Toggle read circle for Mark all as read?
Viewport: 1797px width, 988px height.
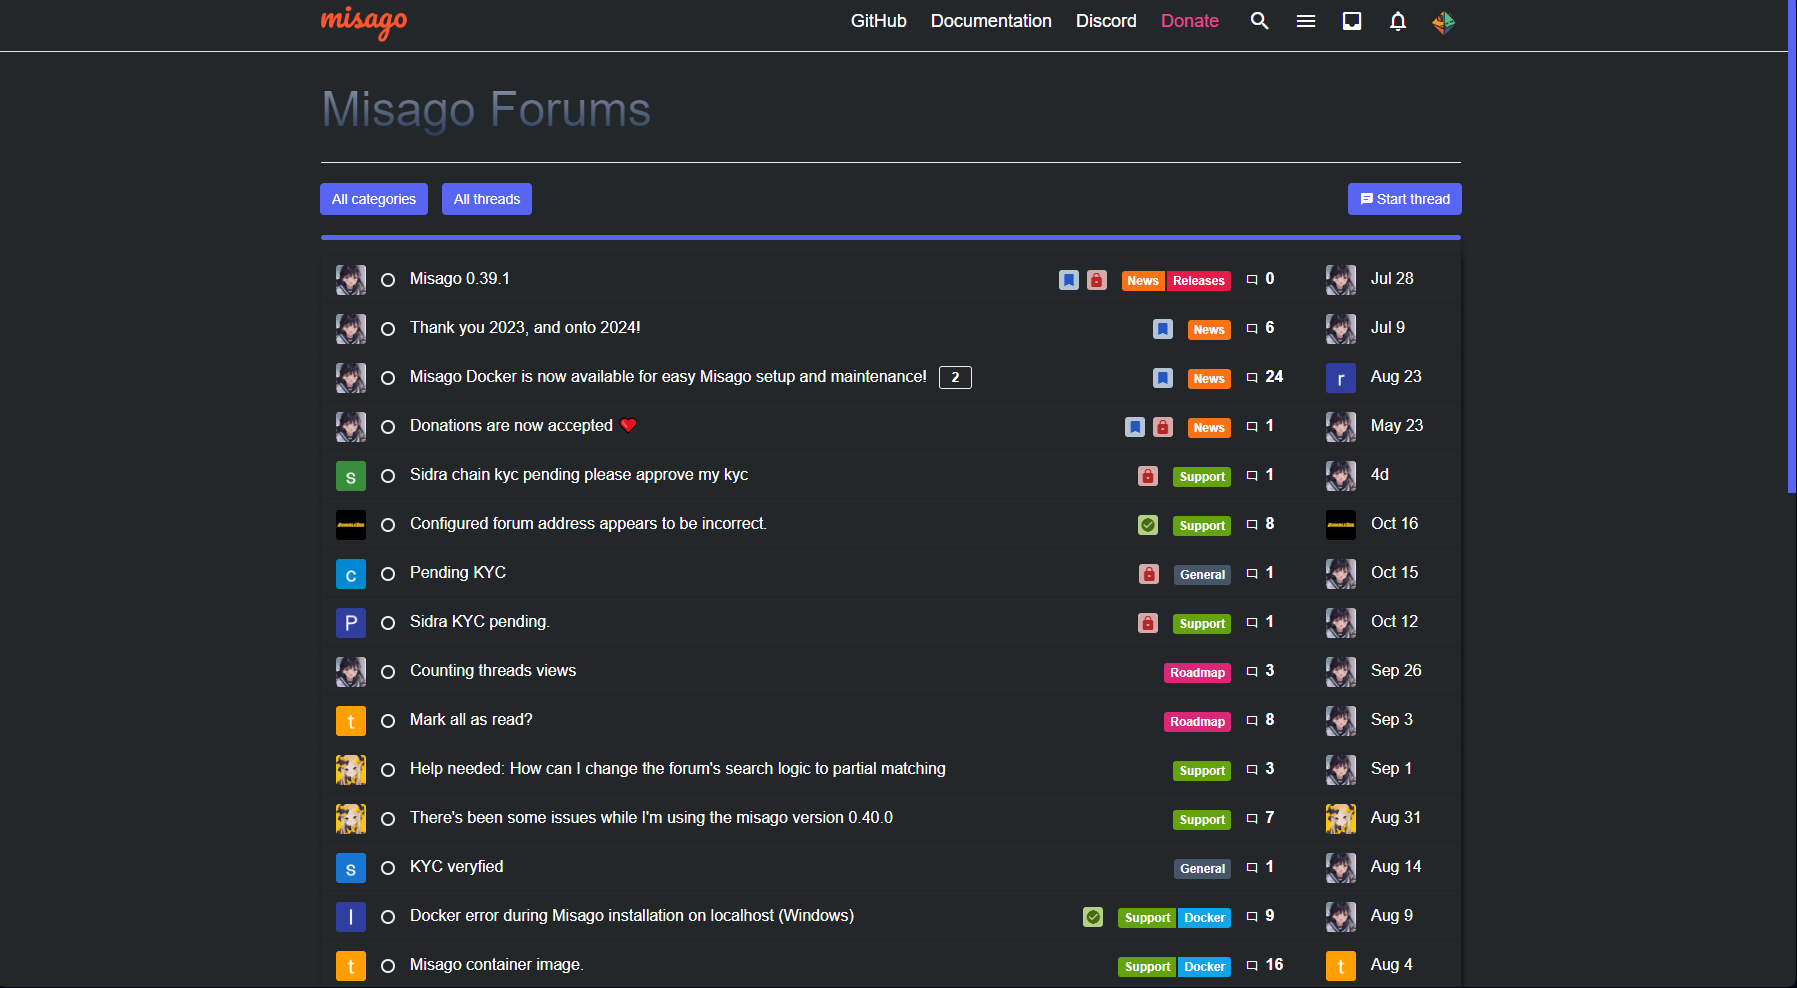click(x=388, y=721)
